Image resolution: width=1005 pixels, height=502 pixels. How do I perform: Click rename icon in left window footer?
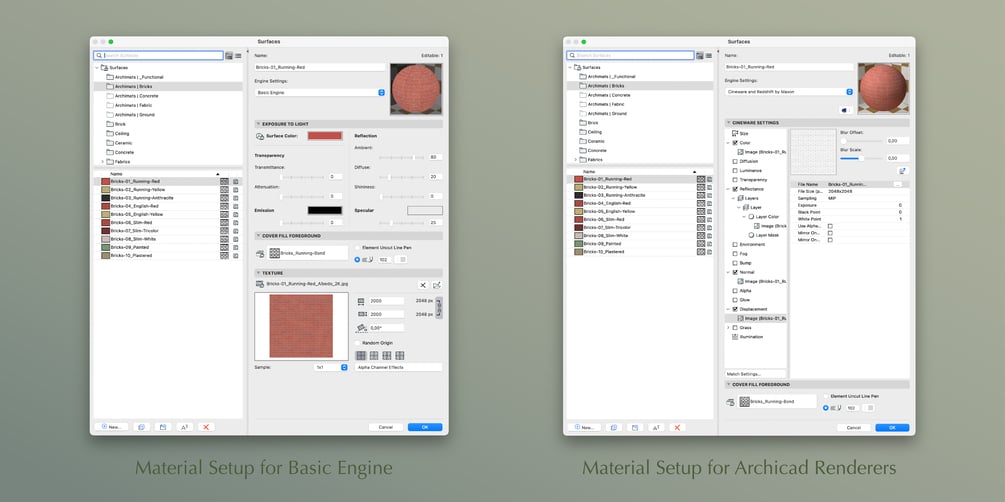pos(185,427)
